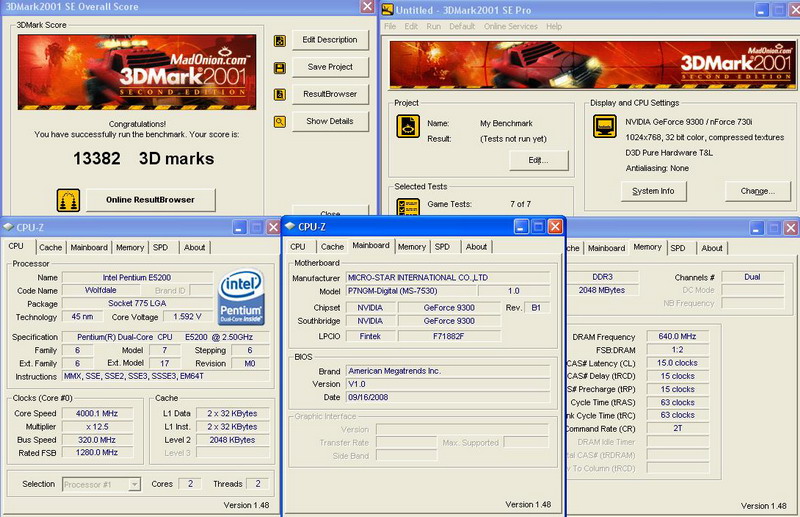The height and width of the screenshot is (517, 800).
Task: Select the About tab in right CPU-Z window
Action: (x=712, y=248)
